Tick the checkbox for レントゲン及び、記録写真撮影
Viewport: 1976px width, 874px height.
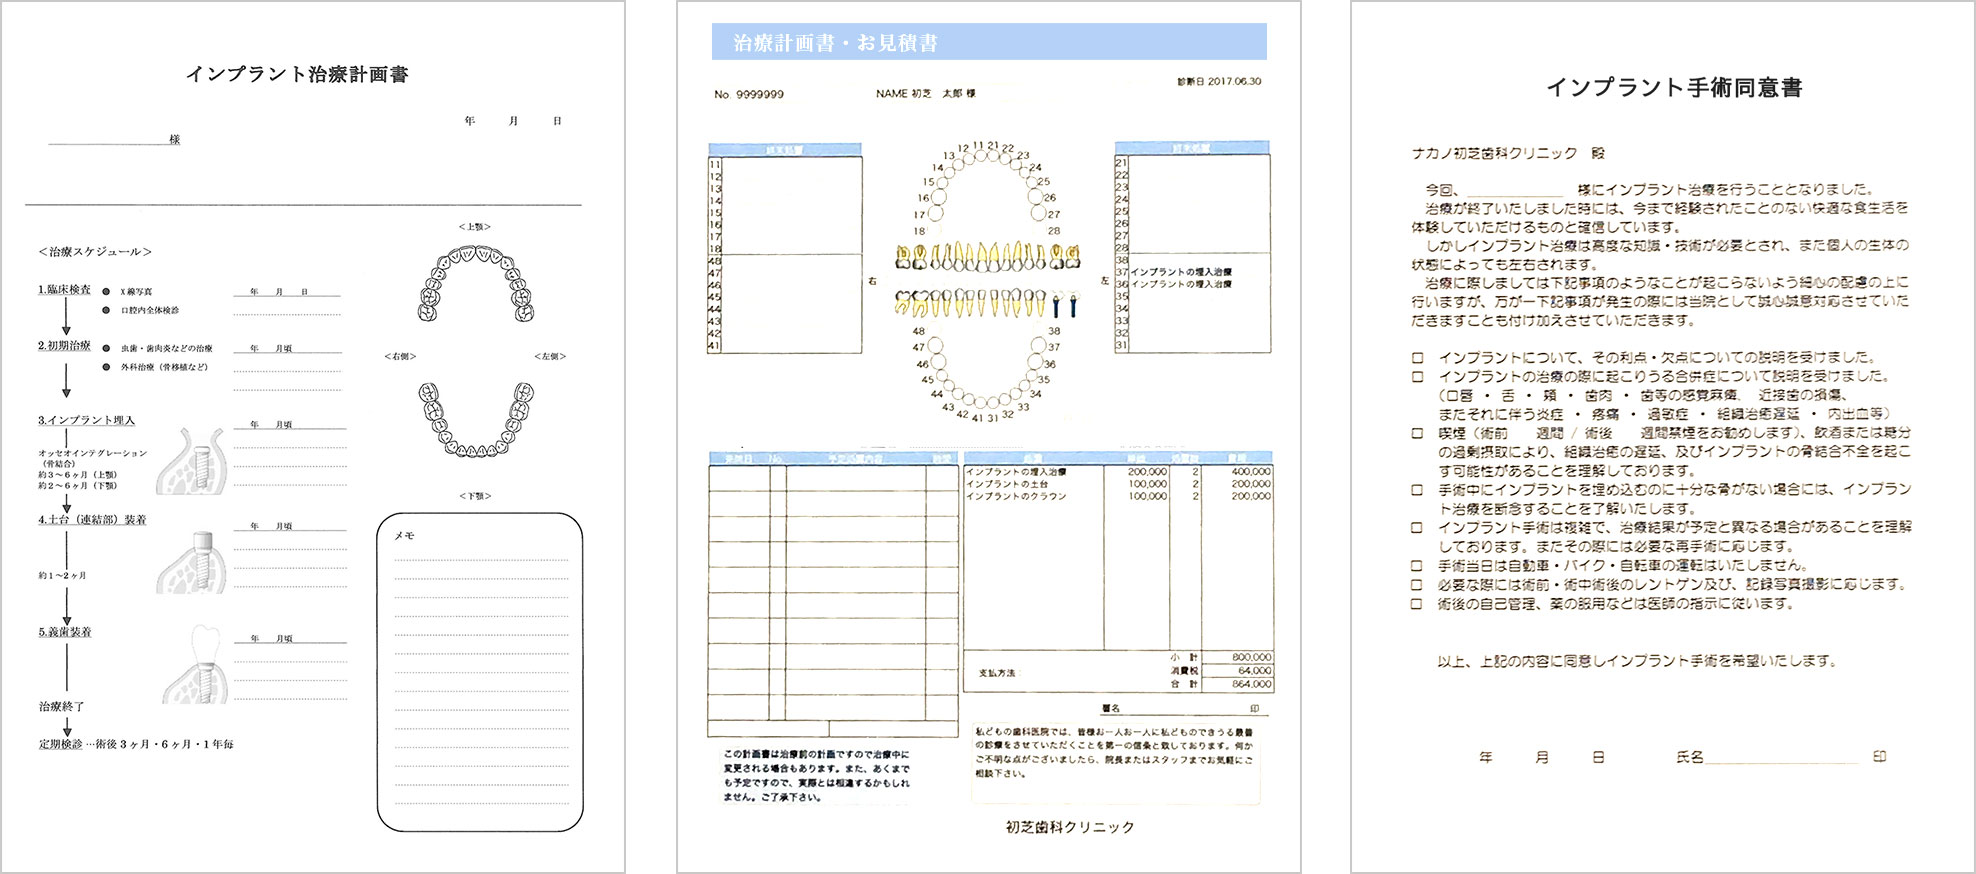1417,585
